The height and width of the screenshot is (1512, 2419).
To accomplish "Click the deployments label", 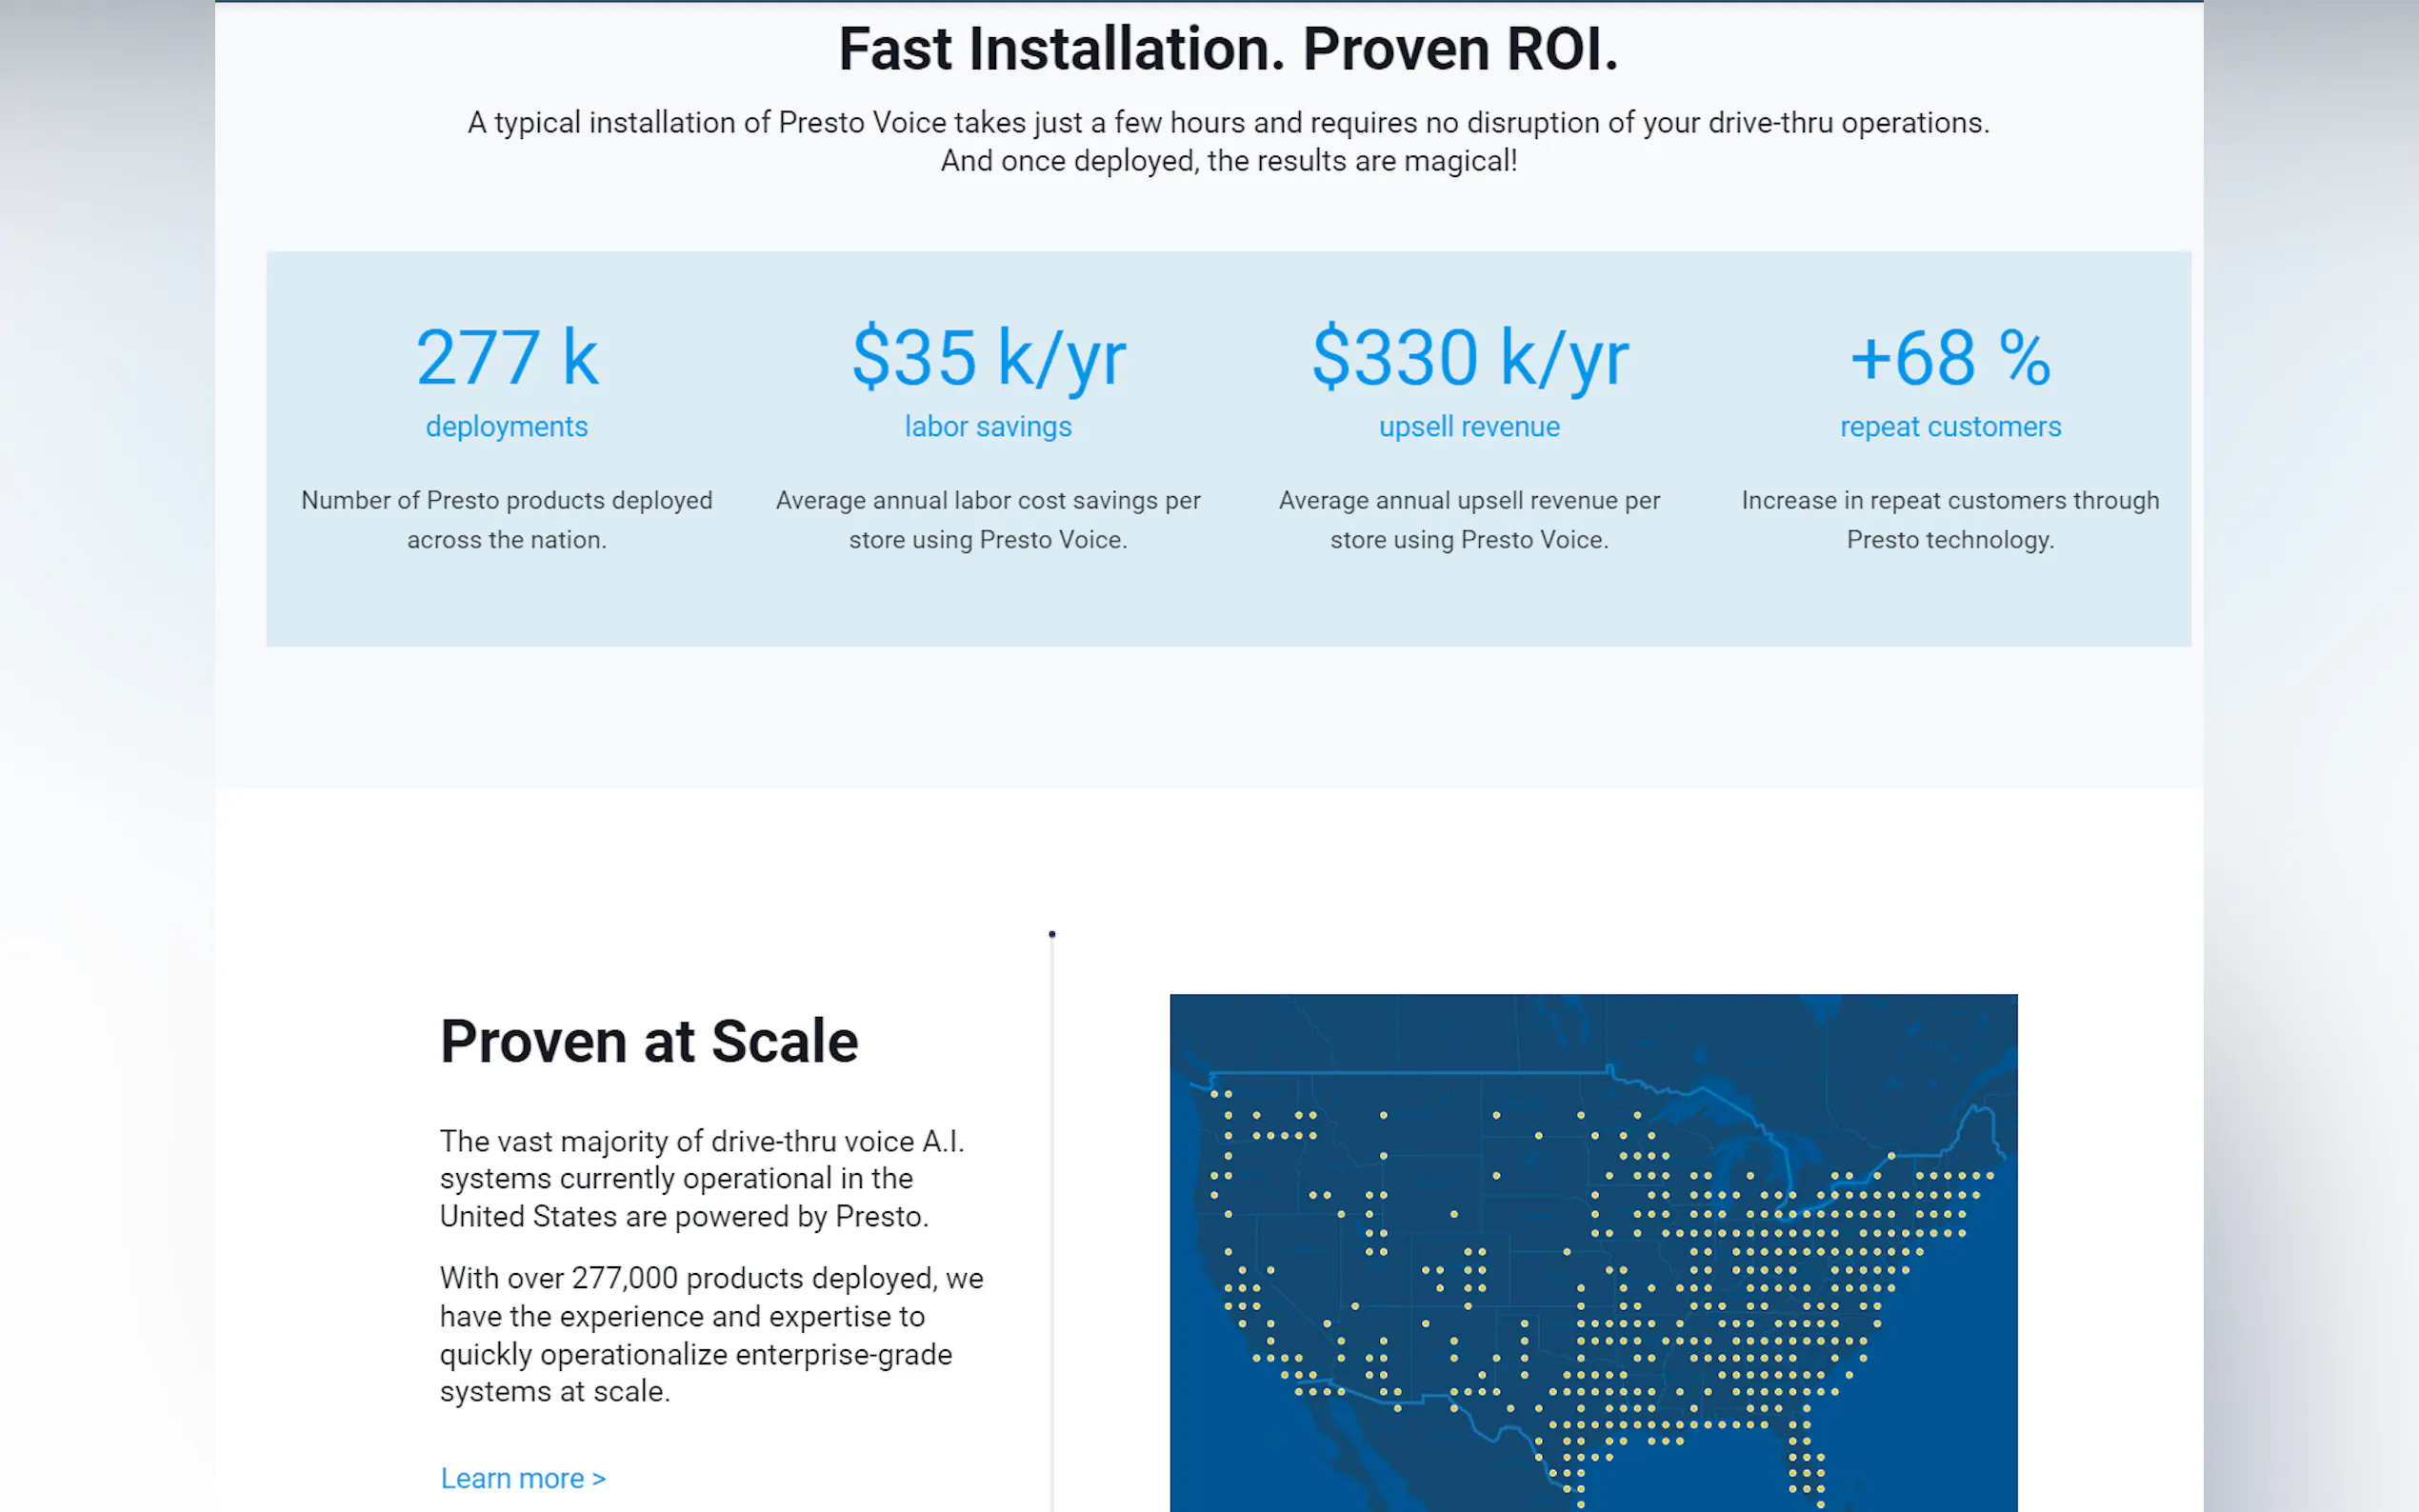I will (507, 427).
